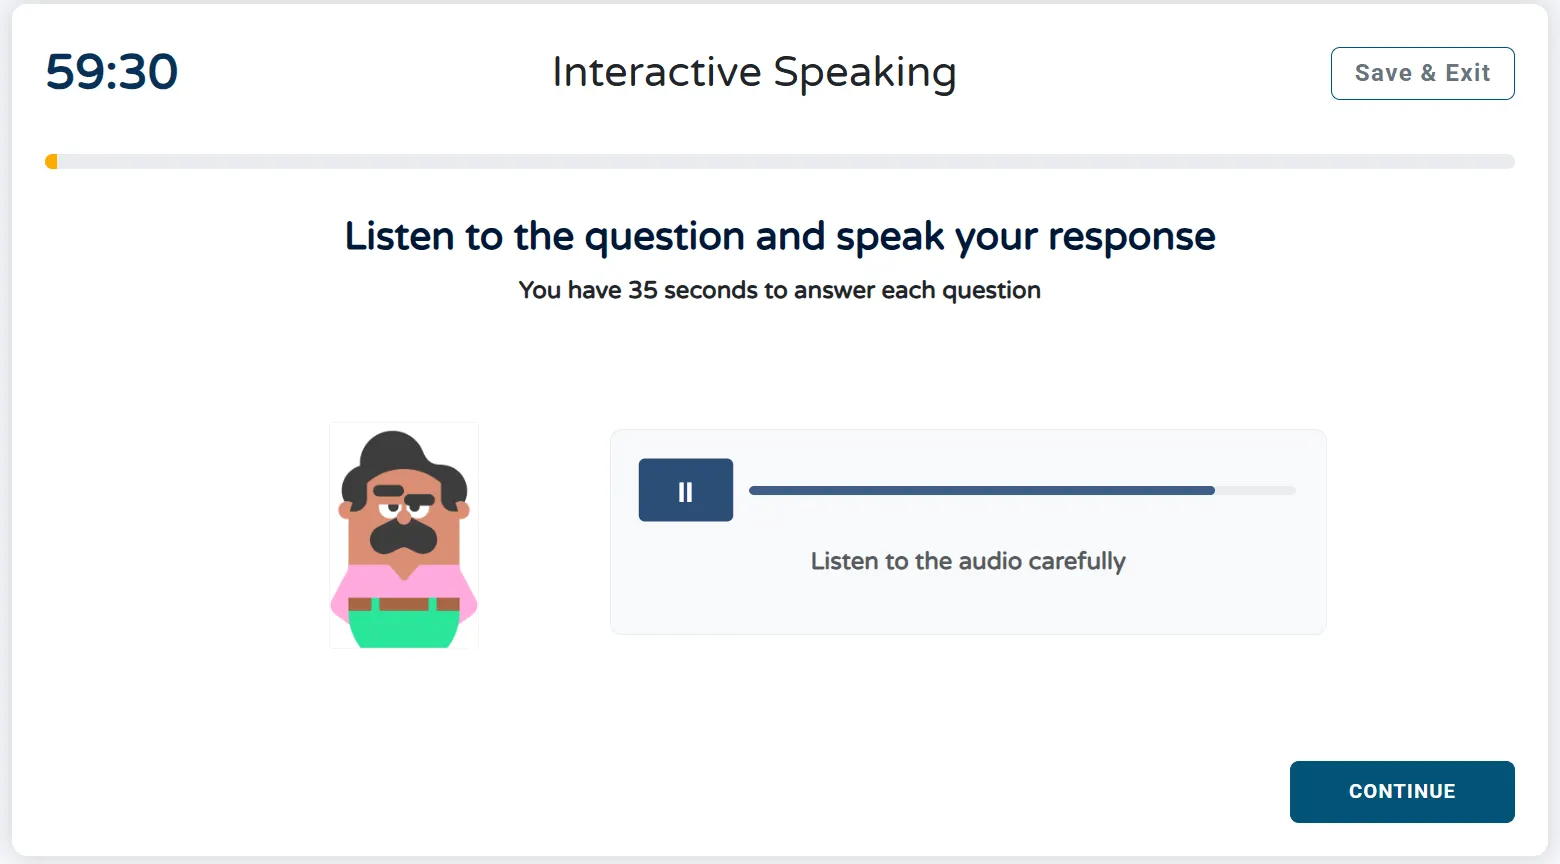Click the 'Listen to the audio carefully' label
Viewport: 1560px width, 864px height.
[967, 561]
